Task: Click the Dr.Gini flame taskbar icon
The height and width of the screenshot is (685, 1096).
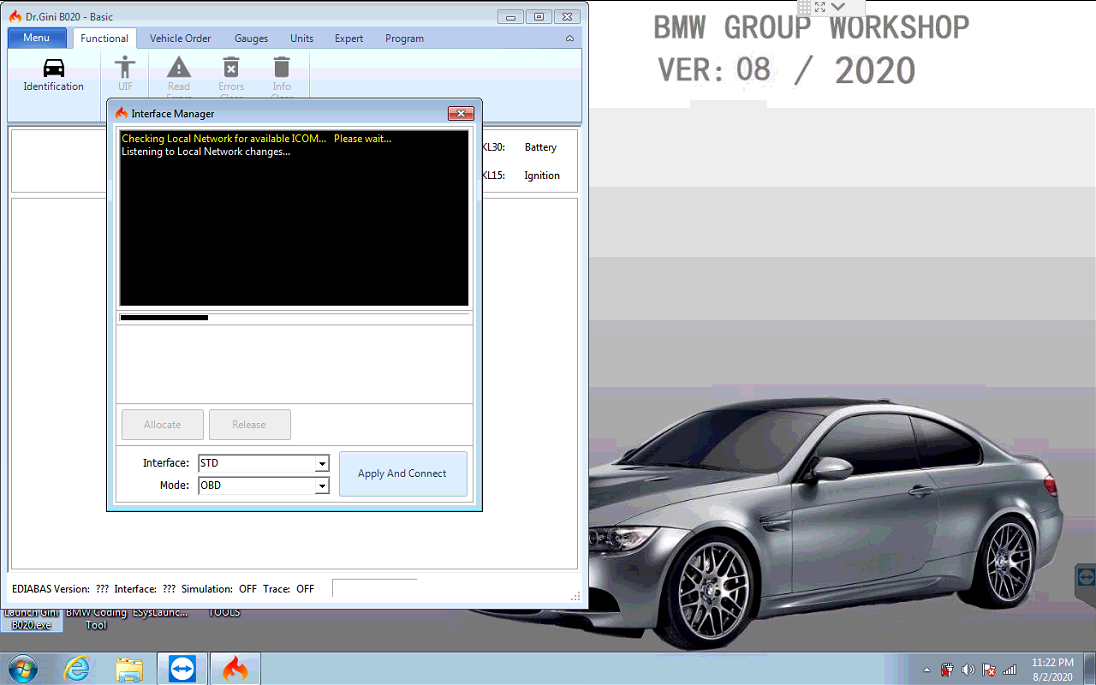Action: click(236, 670)
